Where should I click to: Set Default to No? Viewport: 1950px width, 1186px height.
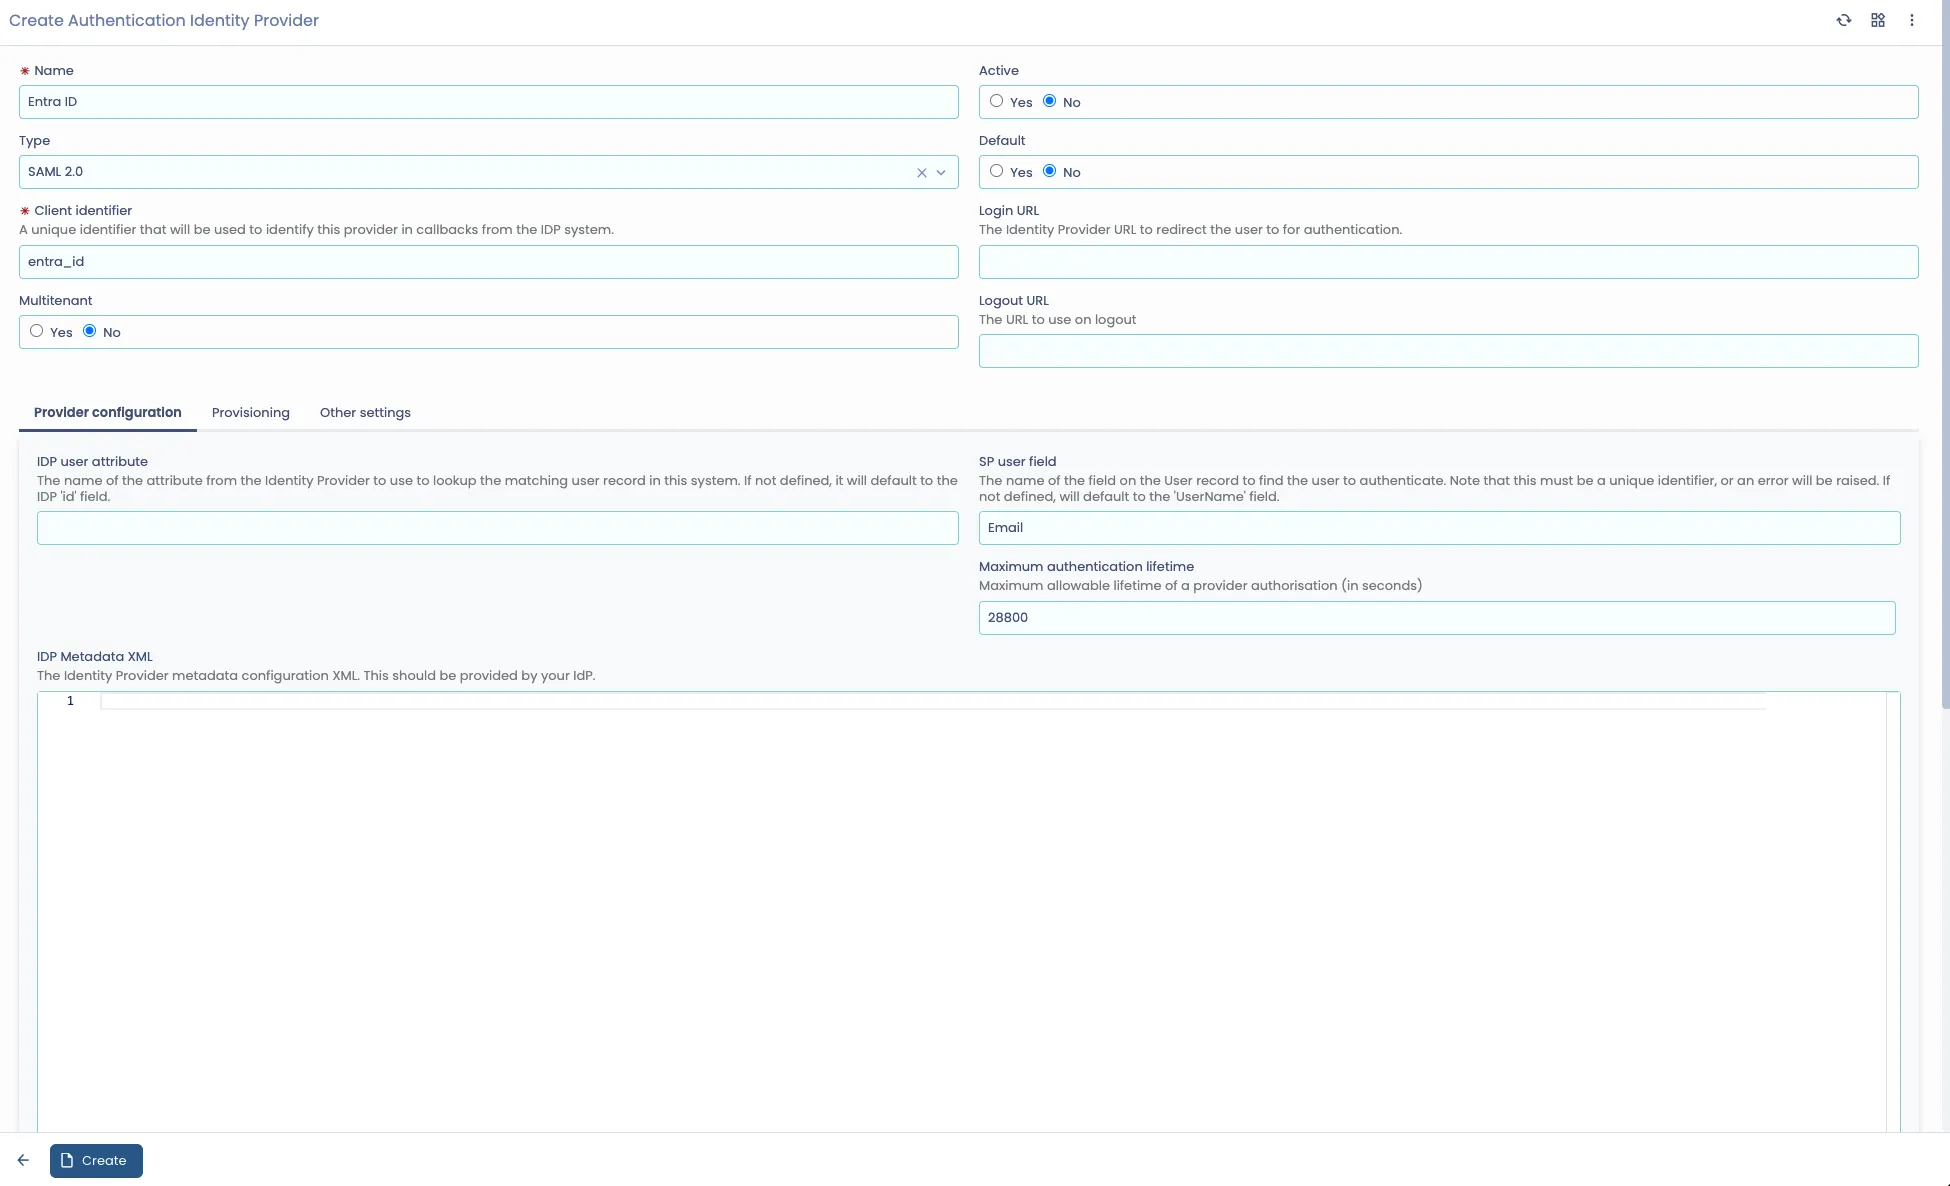tap(1049, 171)
